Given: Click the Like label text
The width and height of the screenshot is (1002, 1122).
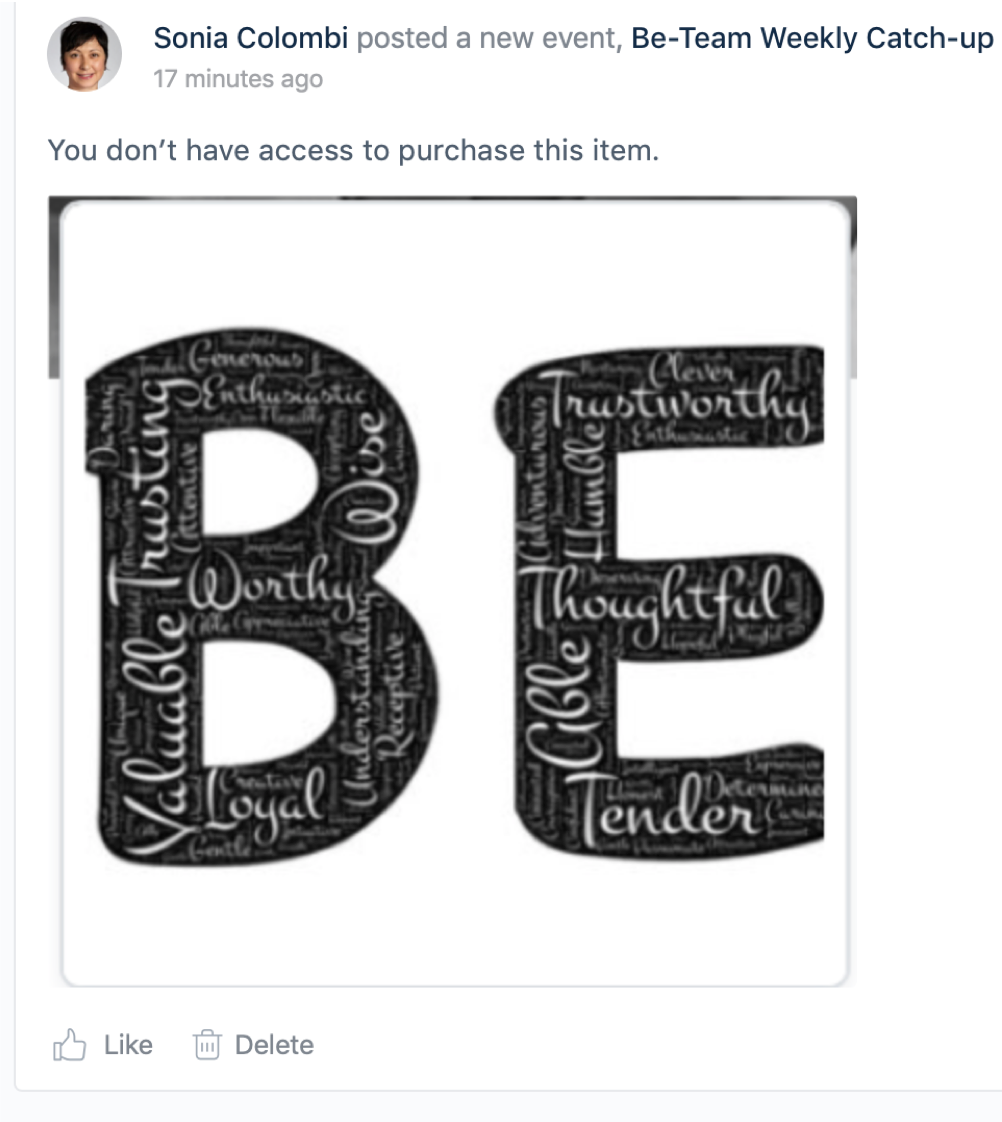Looking at the screenshot, I should [x=128, y=1045].
